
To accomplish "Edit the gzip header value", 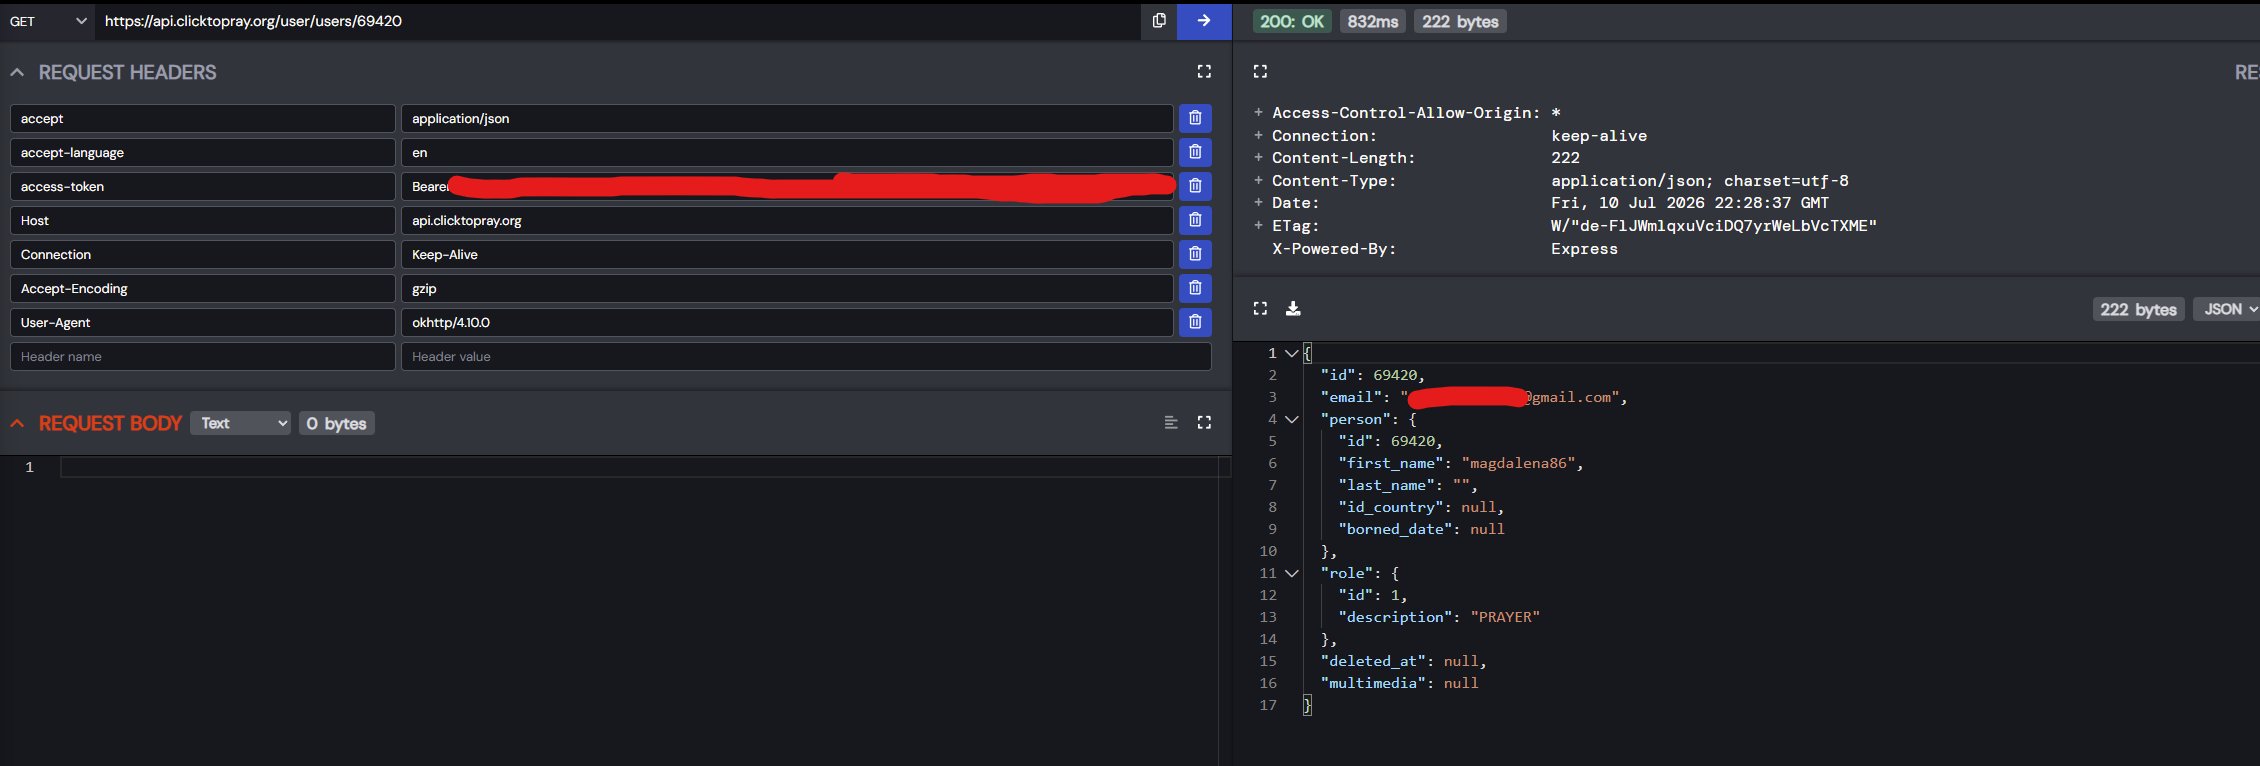I will point(787,288).
